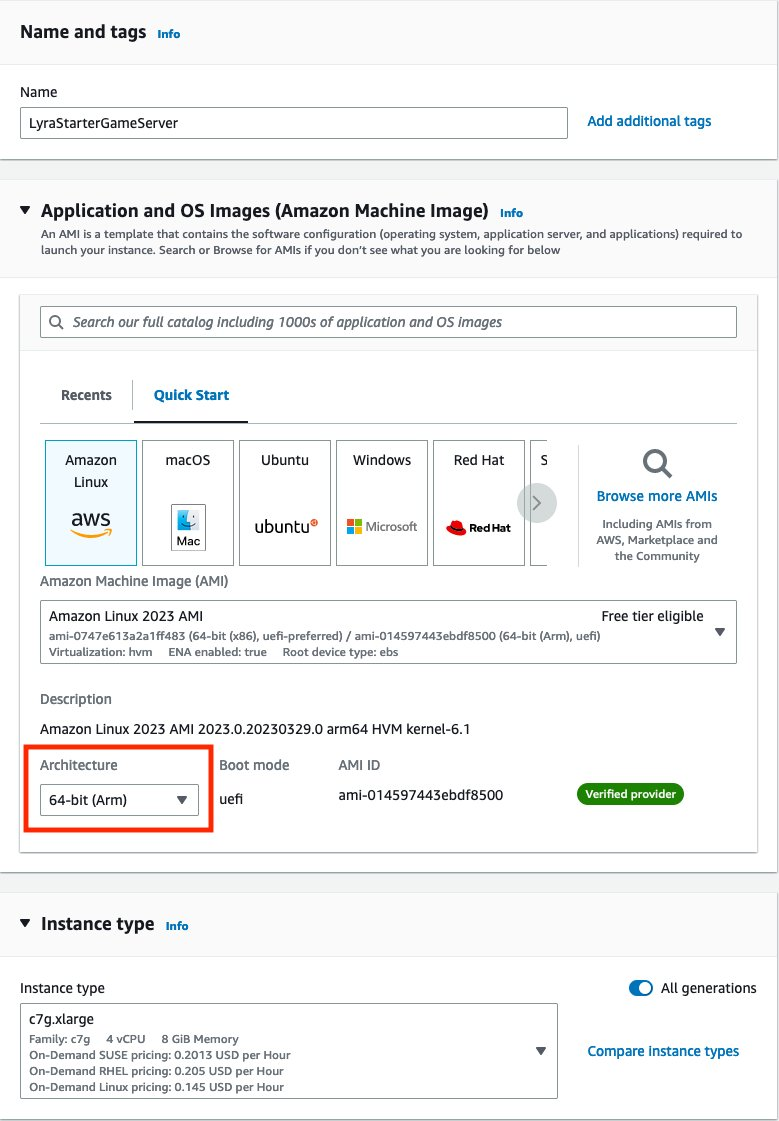Screen dimensions: 779x1121
Task: Click the Red Hat logo
Action: pyautogui.click(x=479, y=528)
